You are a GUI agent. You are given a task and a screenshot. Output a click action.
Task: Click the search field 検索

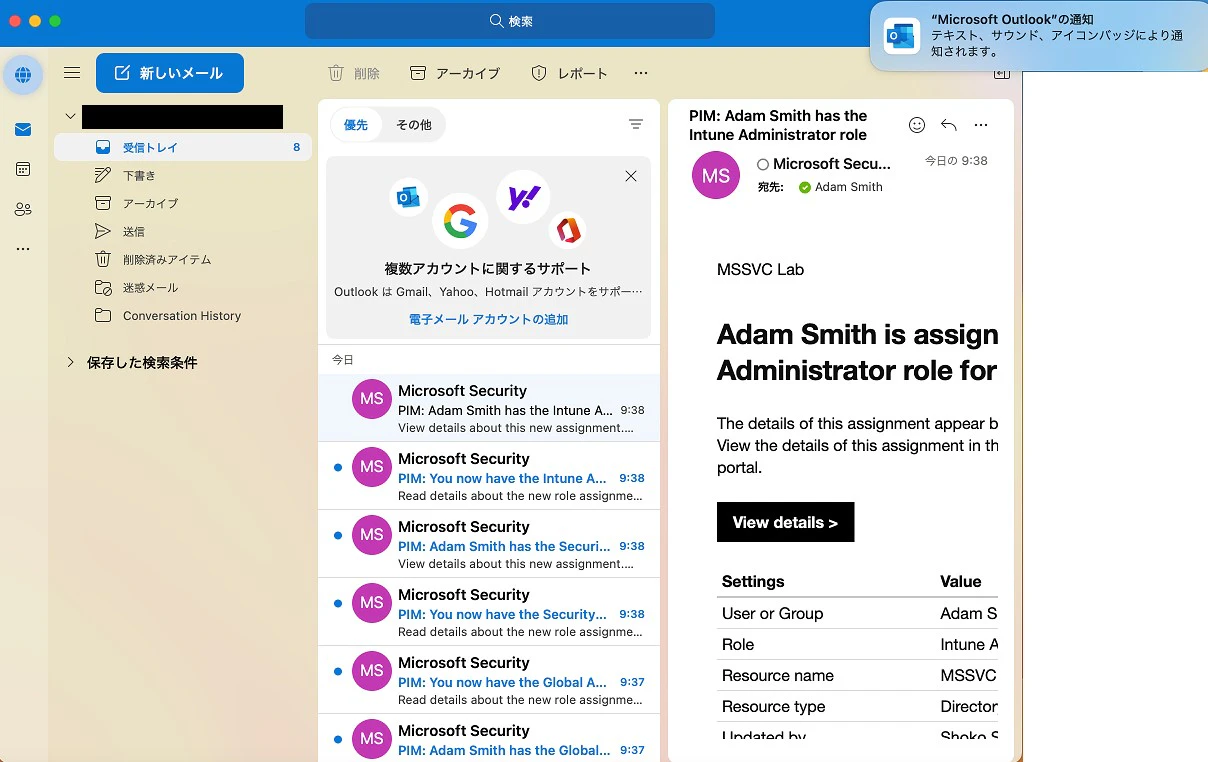click(510, 21)
